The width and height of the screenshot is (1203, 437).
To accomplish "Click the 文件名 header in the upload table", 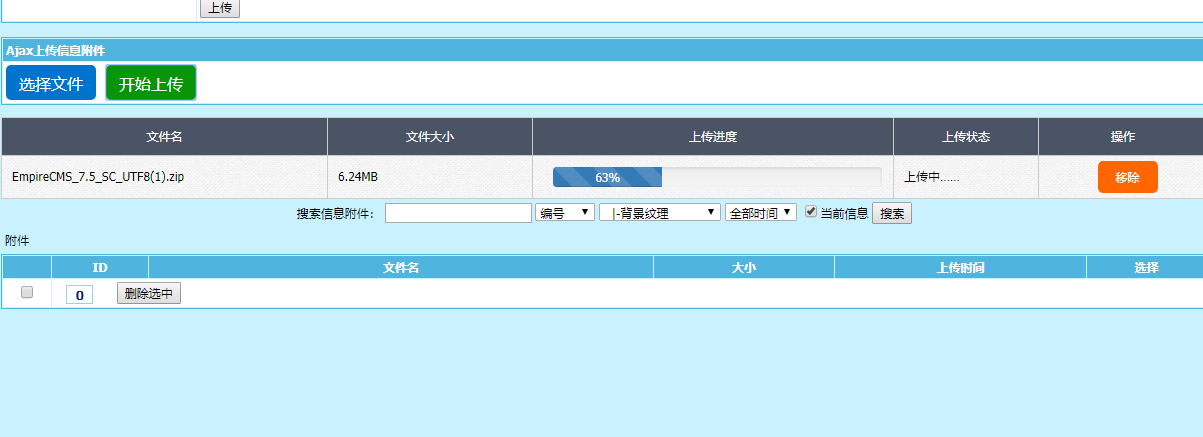I will 164,137.
